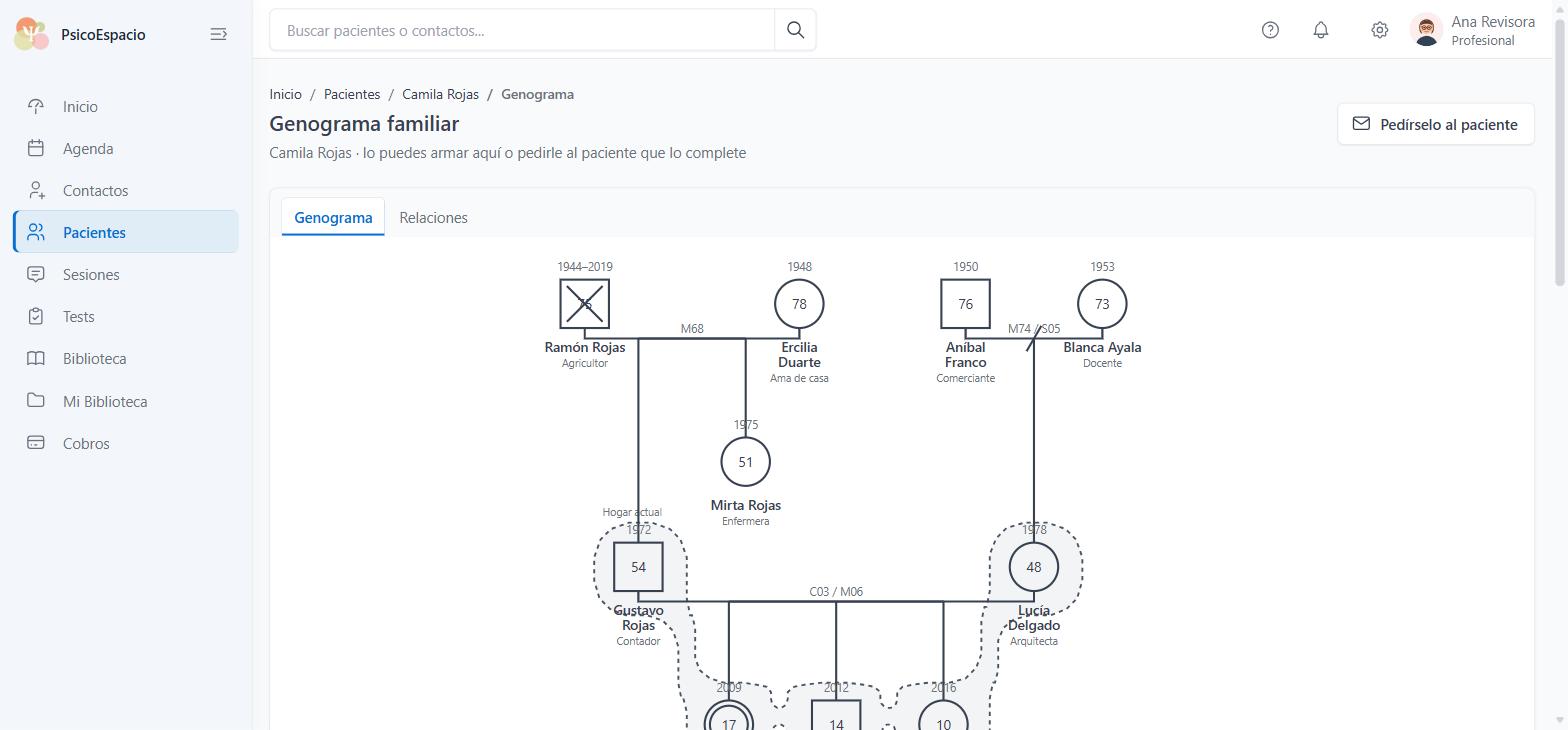The height and width of the screenshot is (730, 1568).
Task: Open the help question mark icon
Action: point(1270,30)
